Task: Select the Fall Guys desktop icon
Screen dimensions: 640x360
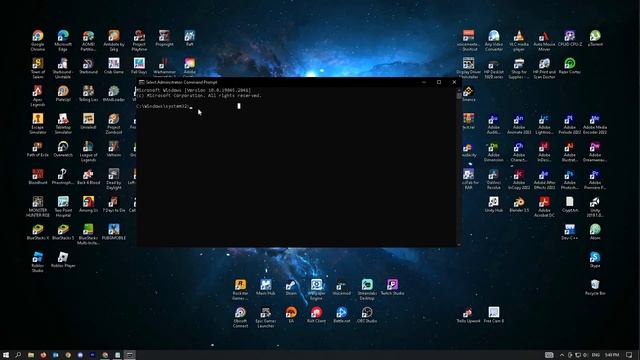Action: [139, 65]
